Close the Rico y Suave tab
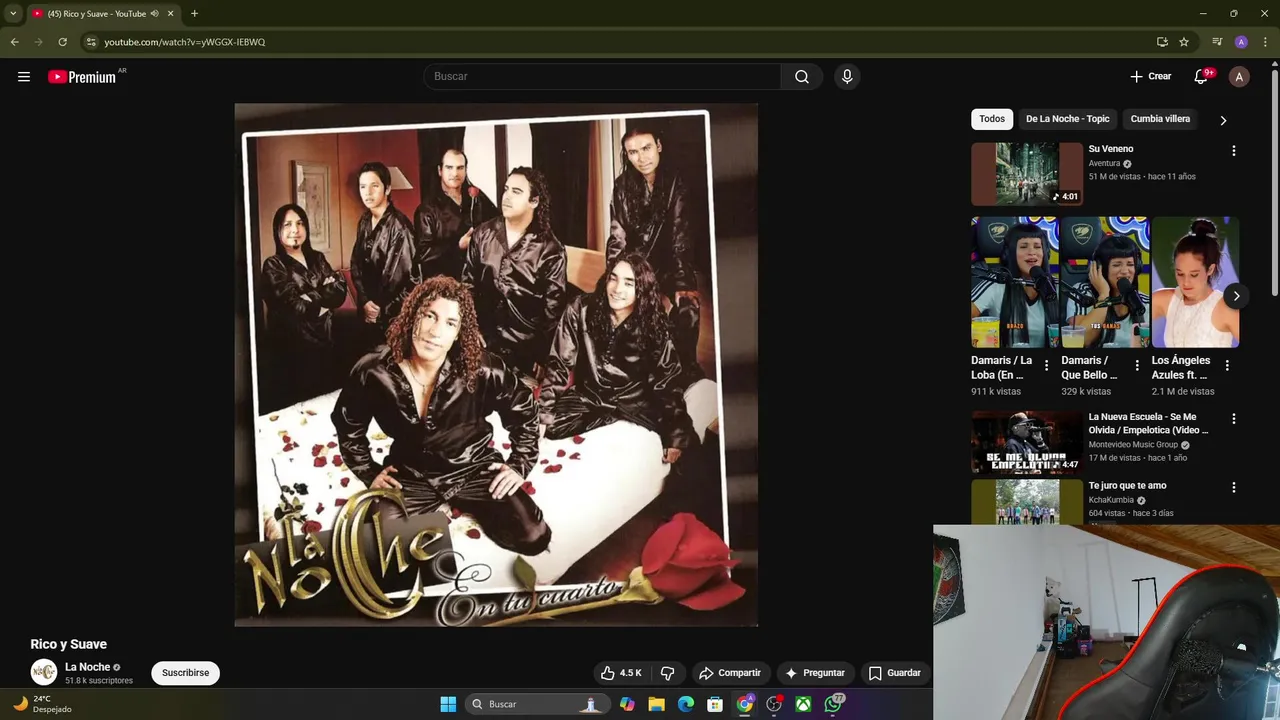1280x720 pixels. 170,13
